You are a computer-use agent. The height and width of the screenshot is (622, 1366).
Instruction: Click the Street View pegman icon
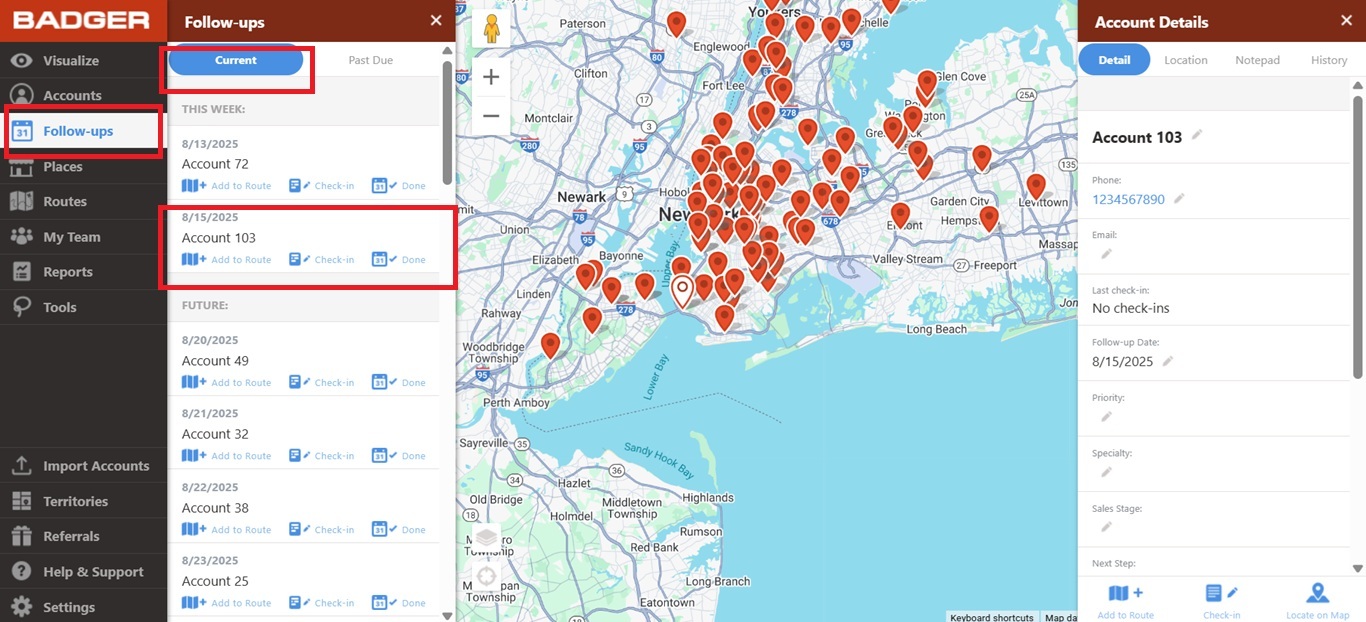pos(491,28)
